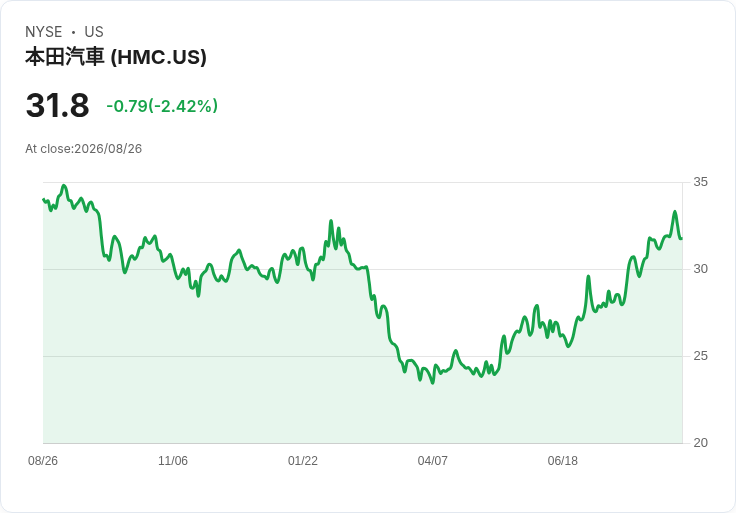This screenshot has height=513, width=736.
Task: Click the 11/06 x-axis date label
Action: [x=173, y=461]
